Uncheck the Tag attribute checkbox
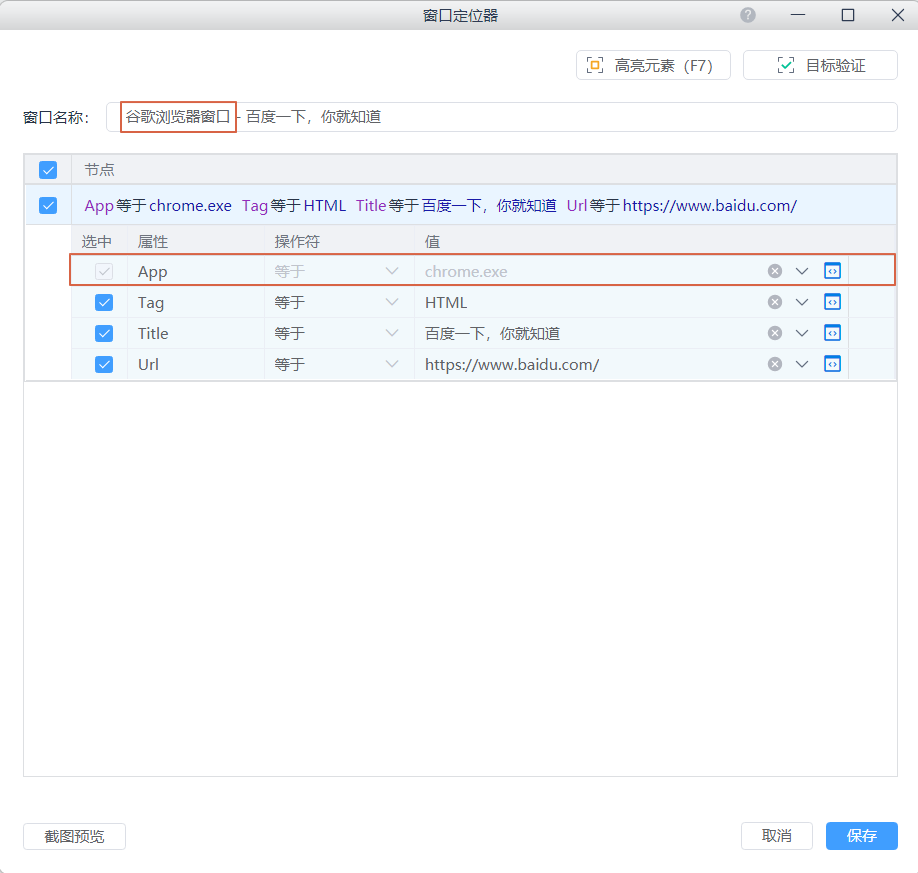This screenshot has width=918, height=873. tap(104, 302)
